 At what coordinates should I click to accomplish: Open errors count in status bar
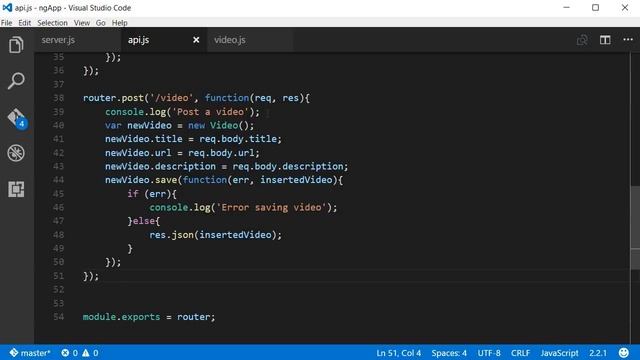(69, 353)
